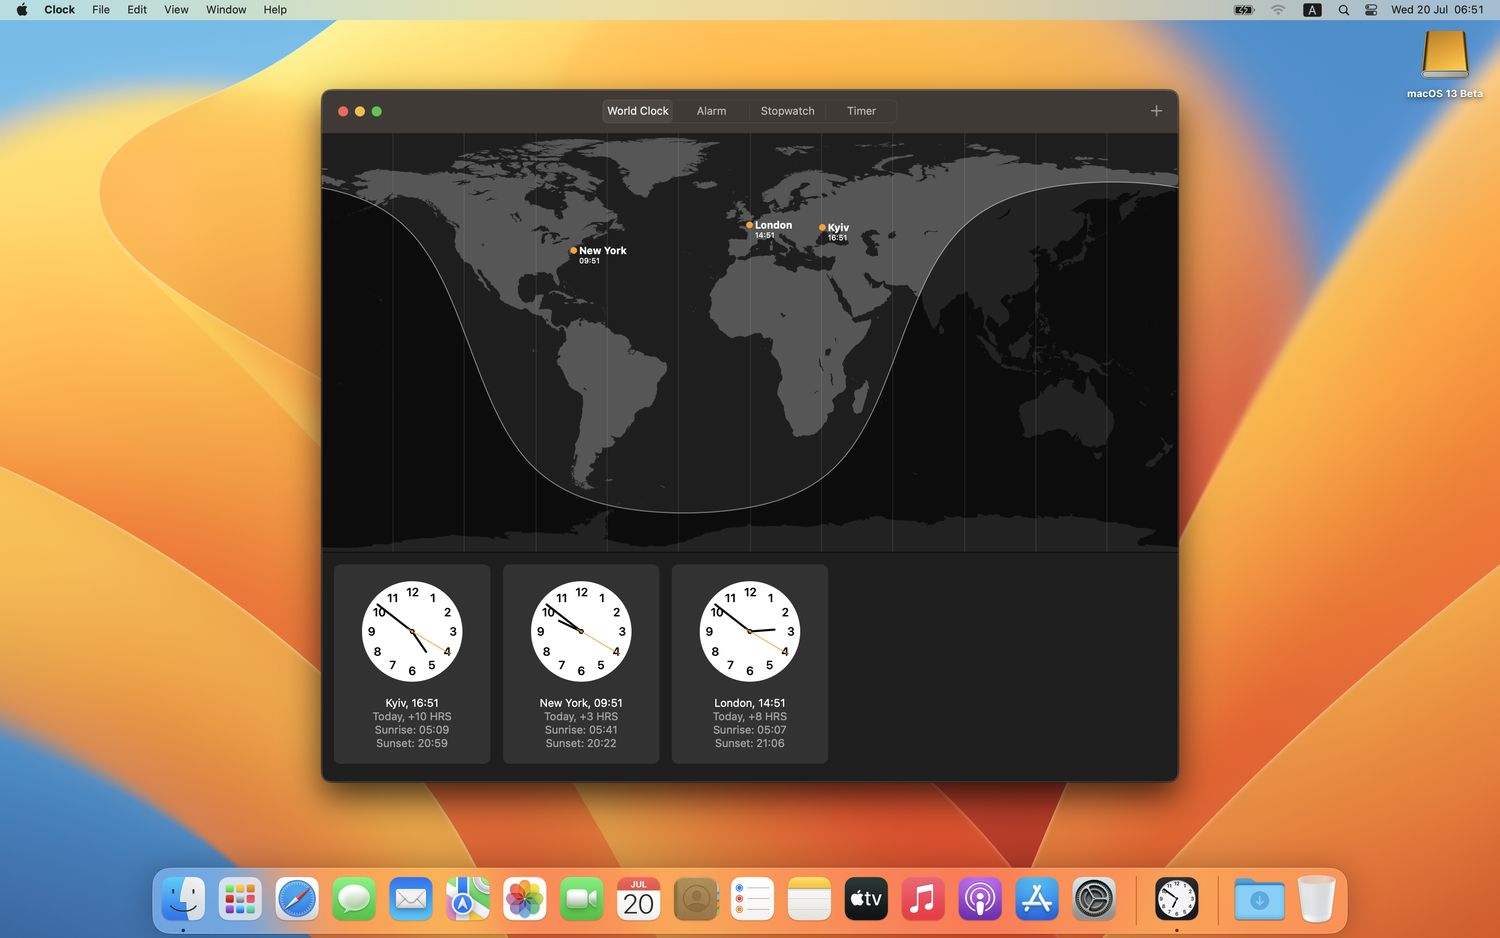Open Messages from the Dock
Screen dimensions: 1500x938
click(354, 899)
